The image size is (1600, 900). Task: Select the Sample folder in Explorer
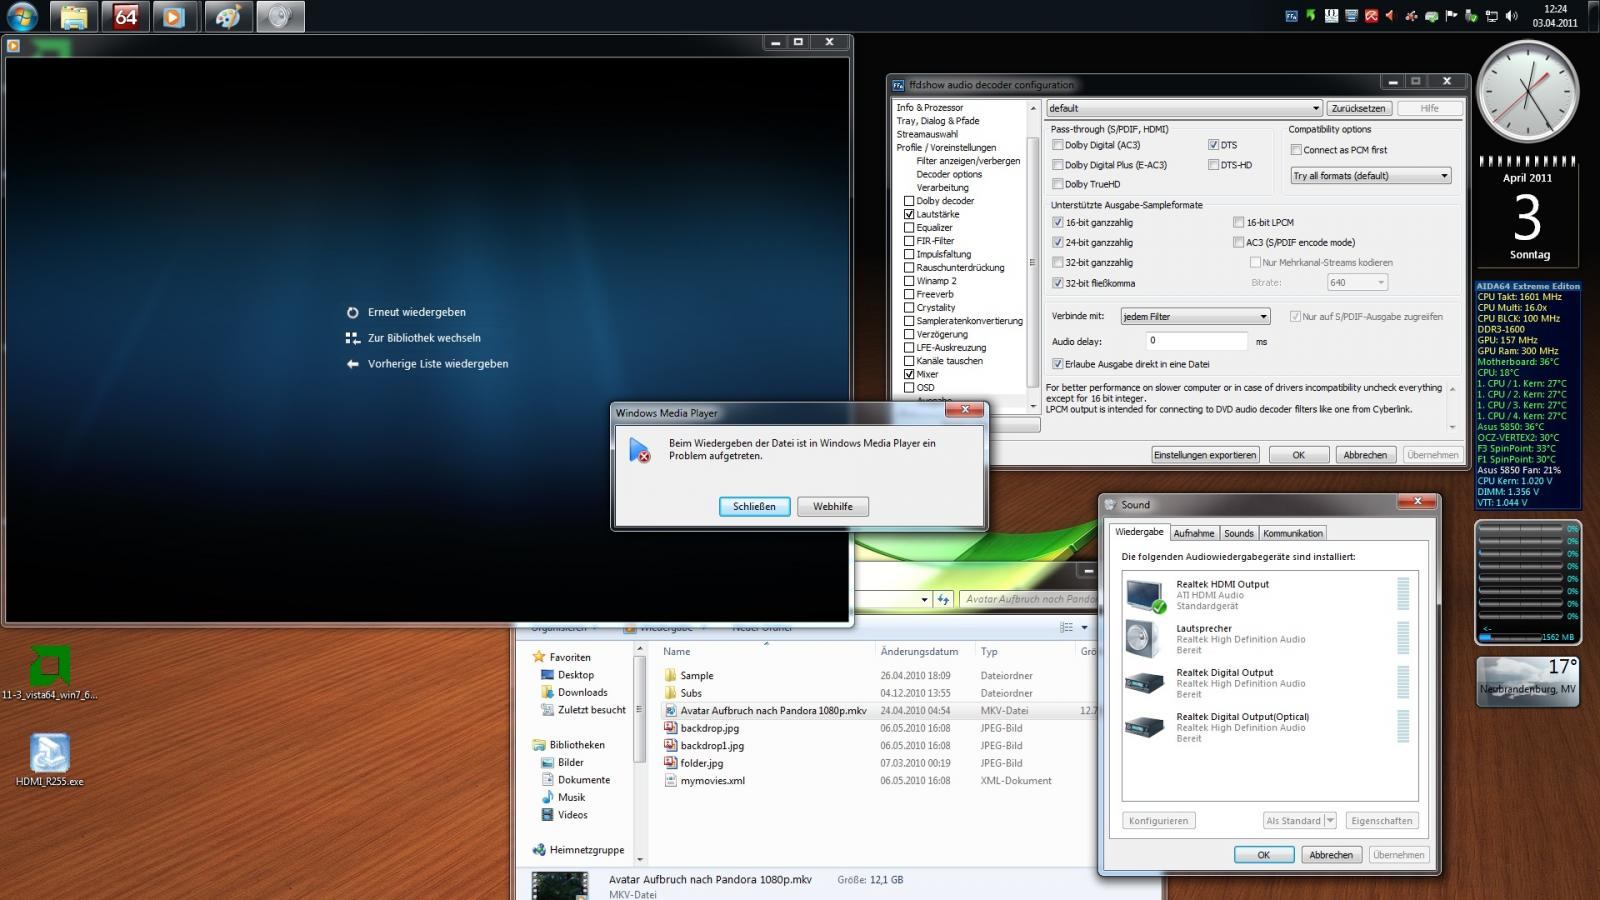pyautogui.click(x=696, y=676)
